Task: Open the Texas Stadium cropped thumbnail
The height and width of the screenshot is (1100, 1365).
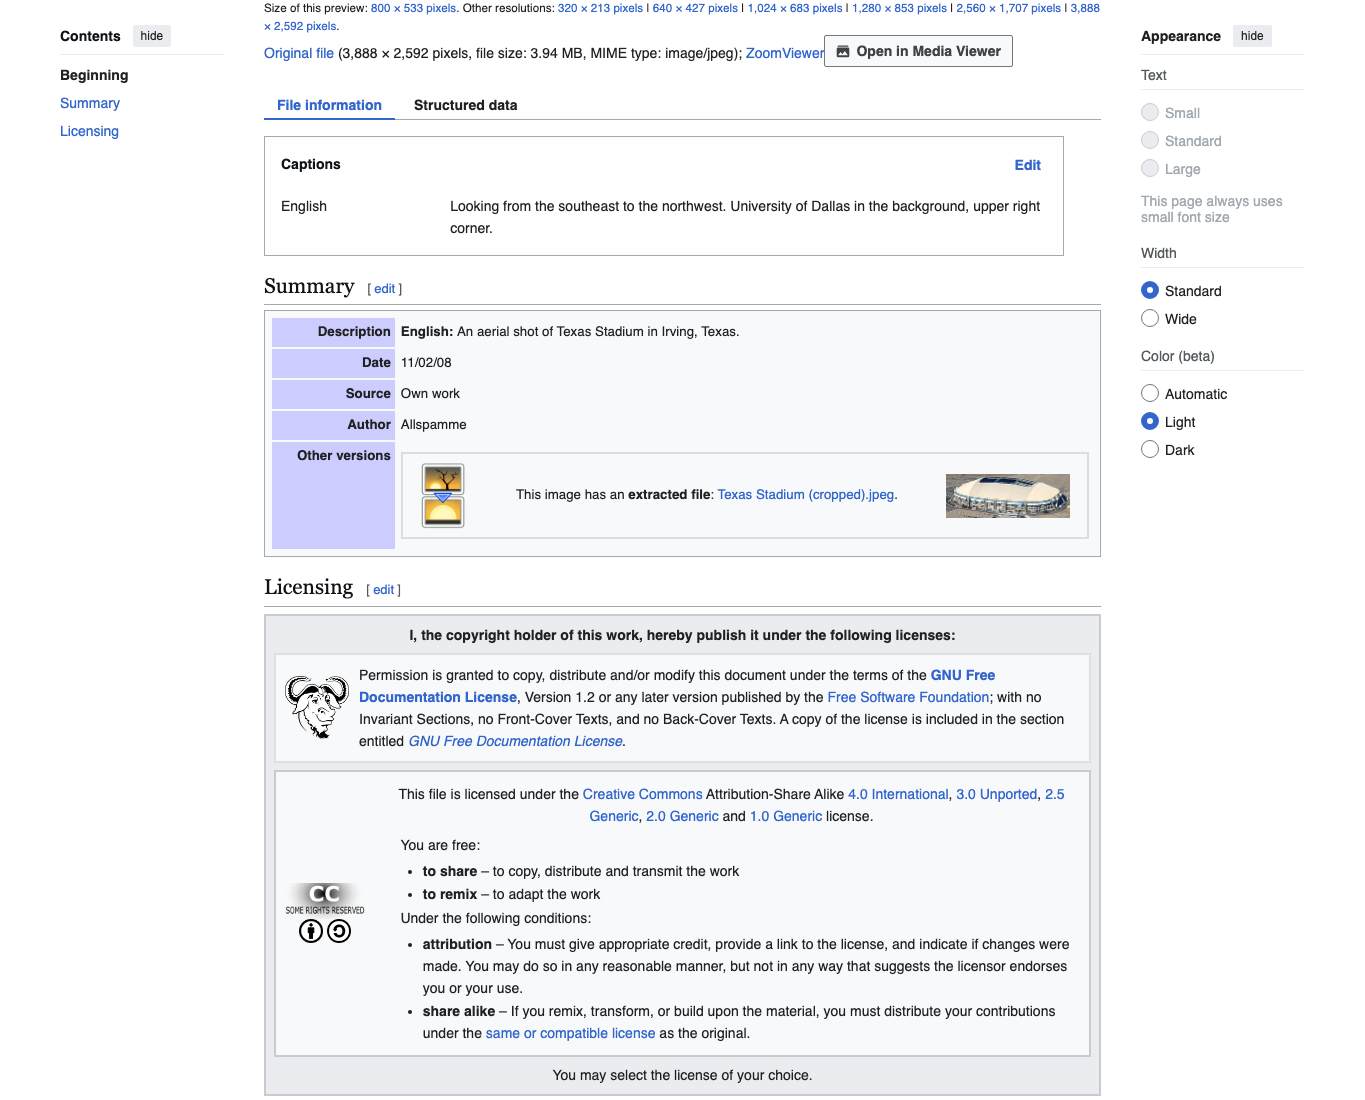Action: tap(1008, 496)
